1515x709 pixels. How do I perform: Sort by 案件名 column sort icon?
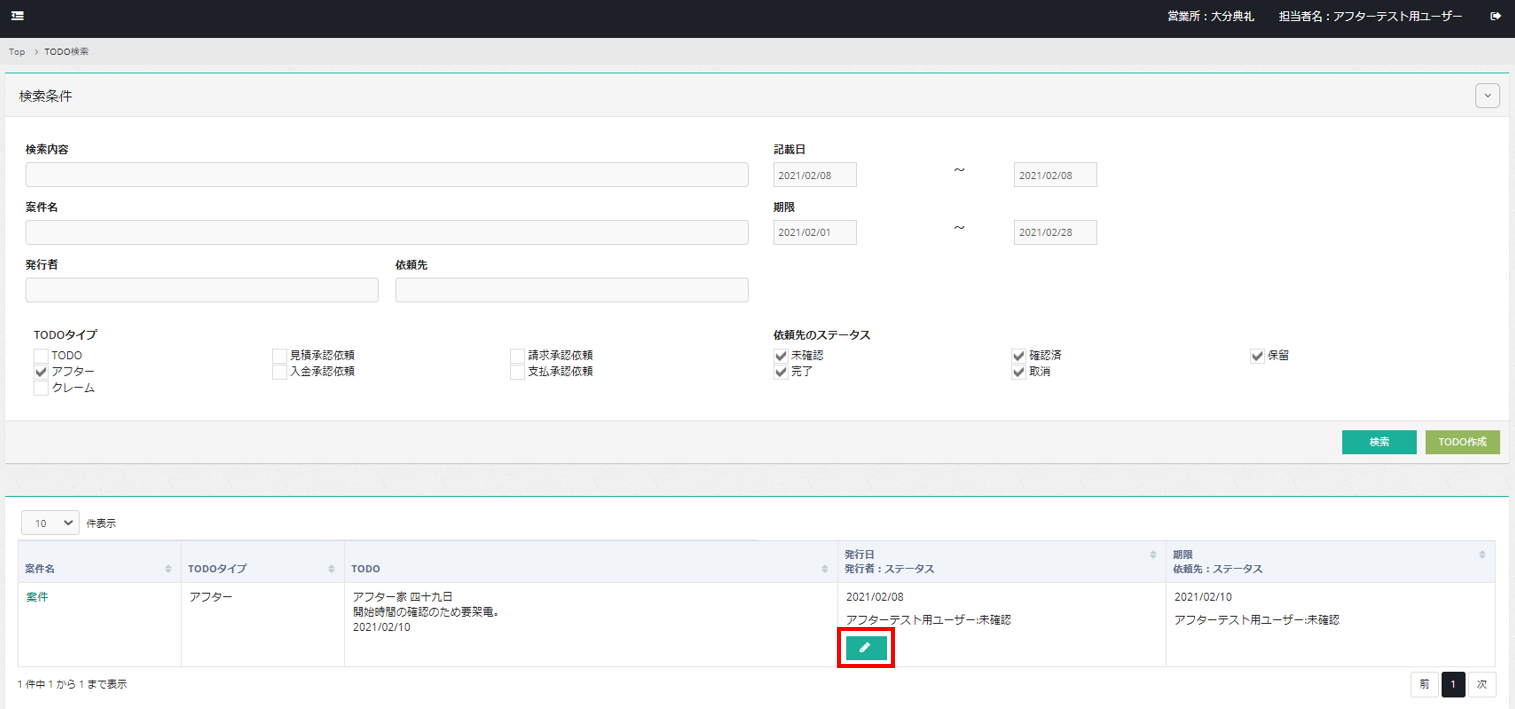click(x=168, y=568)
